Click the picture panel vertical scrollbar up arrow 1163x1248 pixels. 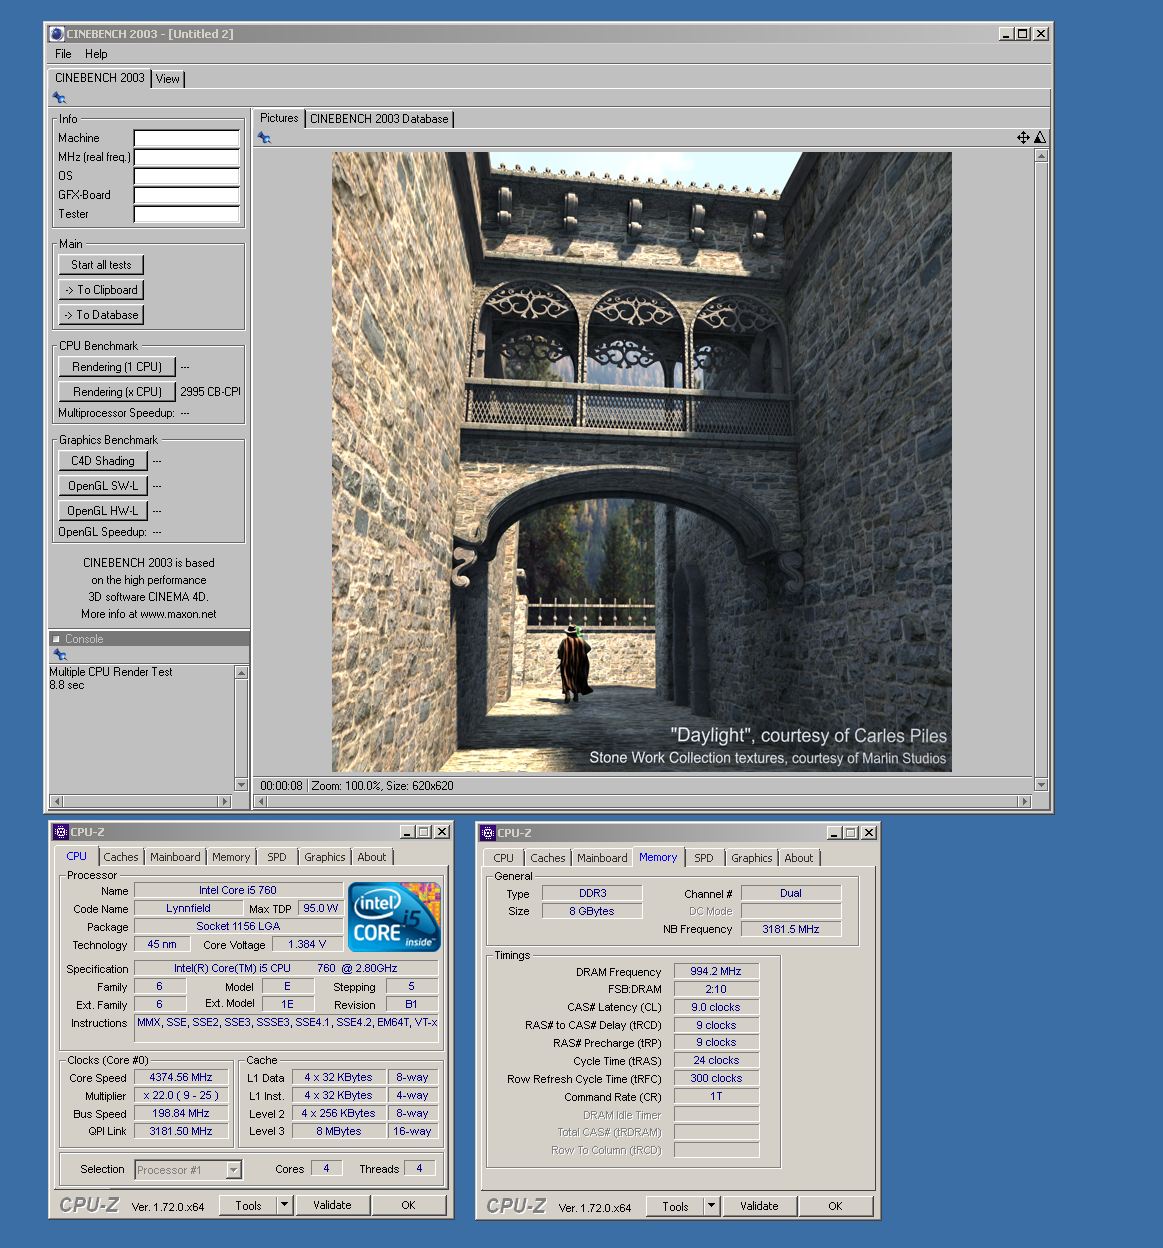pos(1041,155)
